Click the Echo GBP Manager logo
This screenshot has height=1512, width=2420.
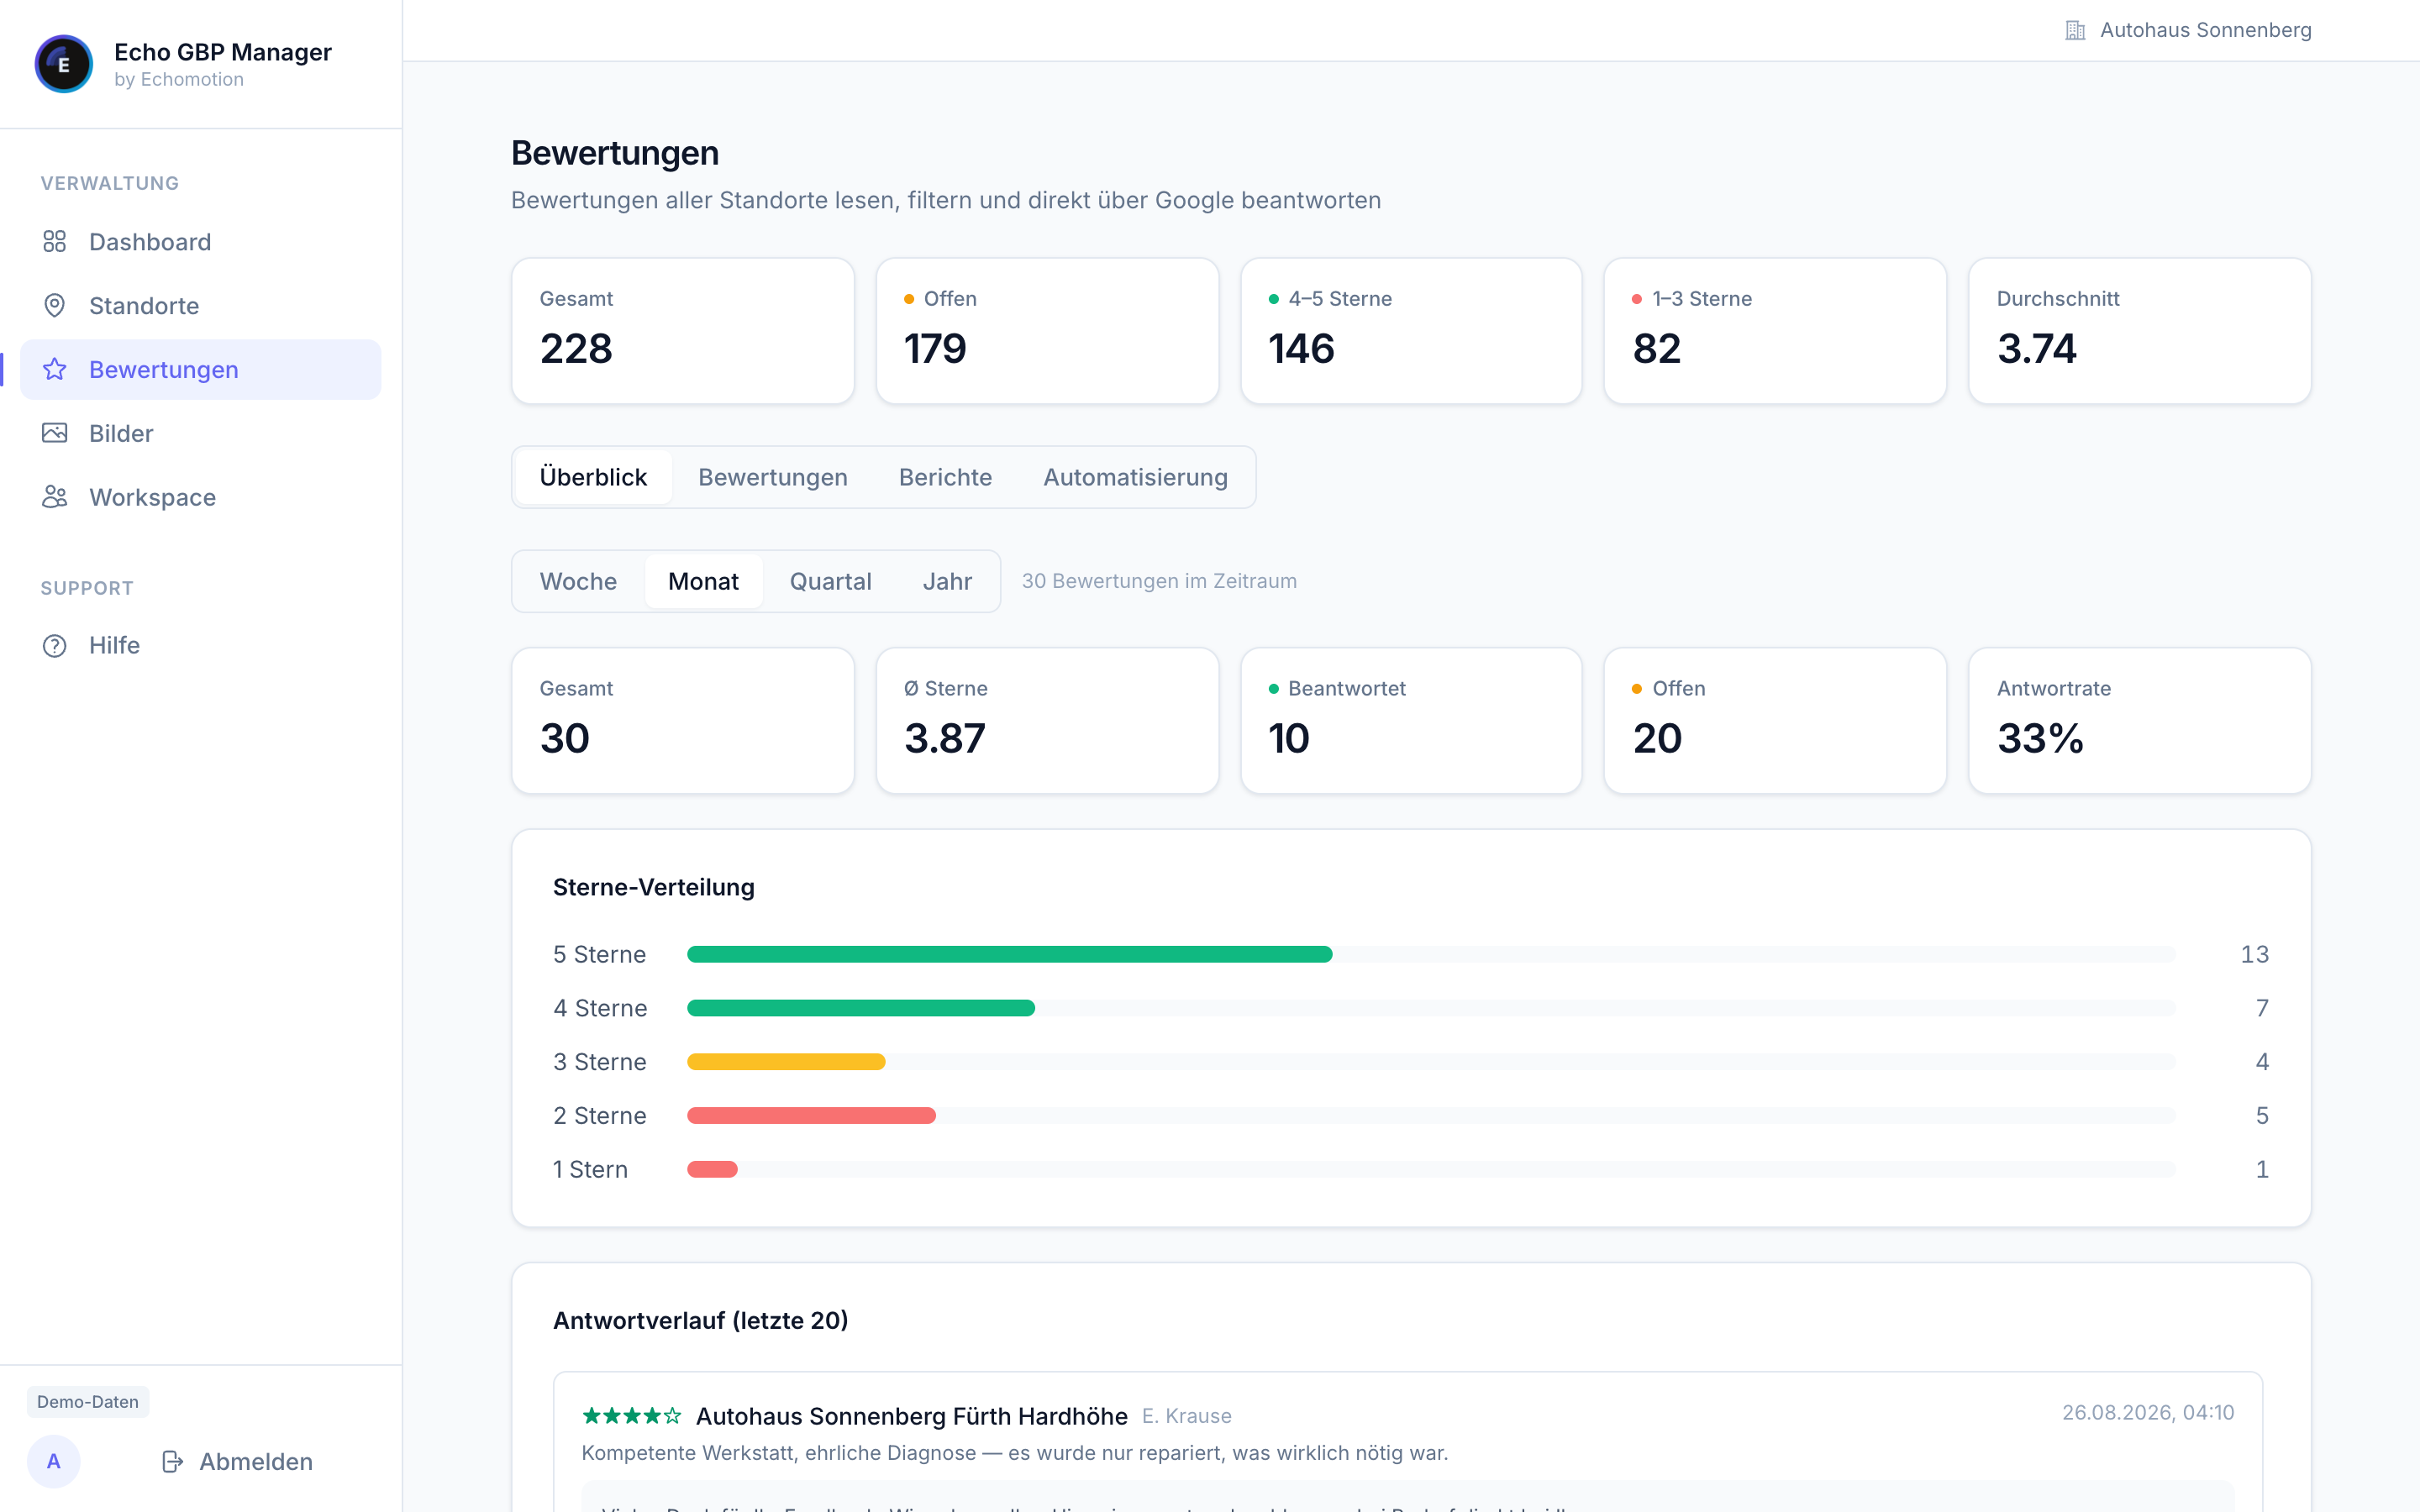64,64
